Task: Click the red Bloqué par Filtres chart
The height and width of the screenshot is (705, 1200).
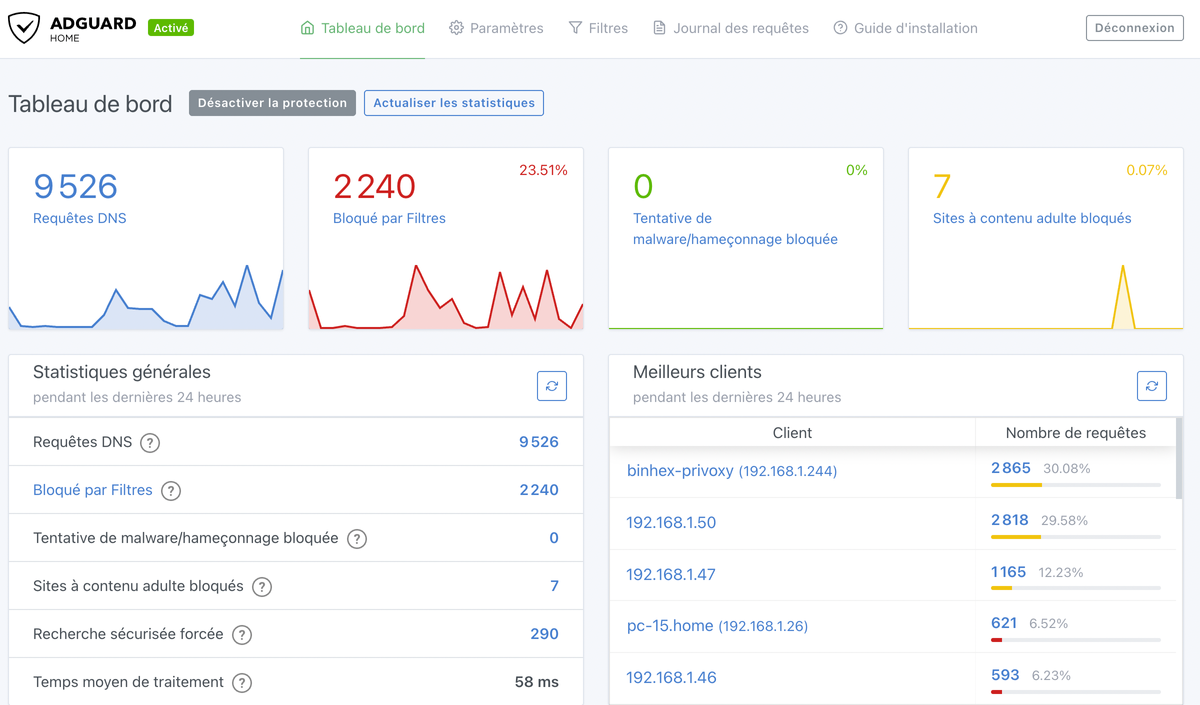Action: click(446, 297)
